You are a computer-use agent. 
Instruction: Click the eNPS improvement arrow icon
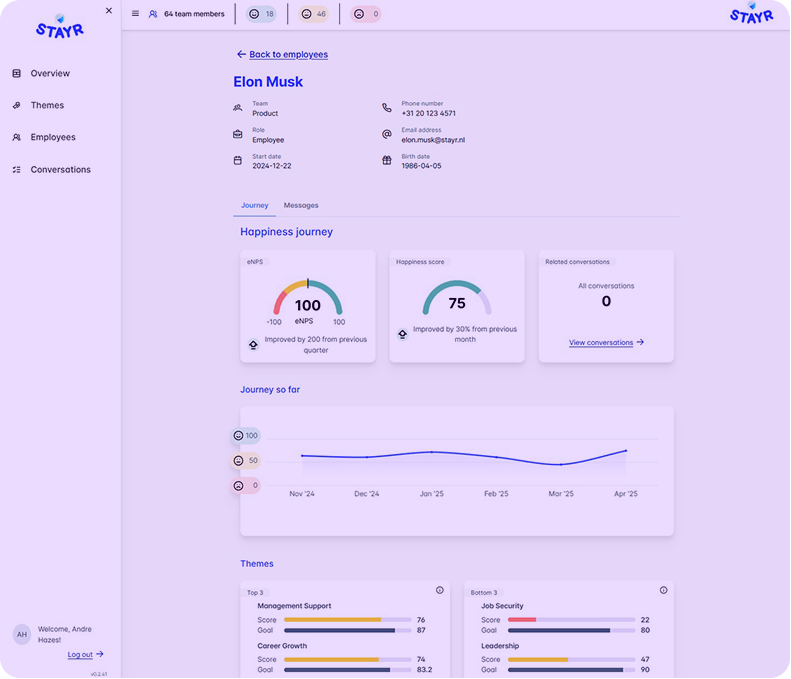[x=253, y=345]
